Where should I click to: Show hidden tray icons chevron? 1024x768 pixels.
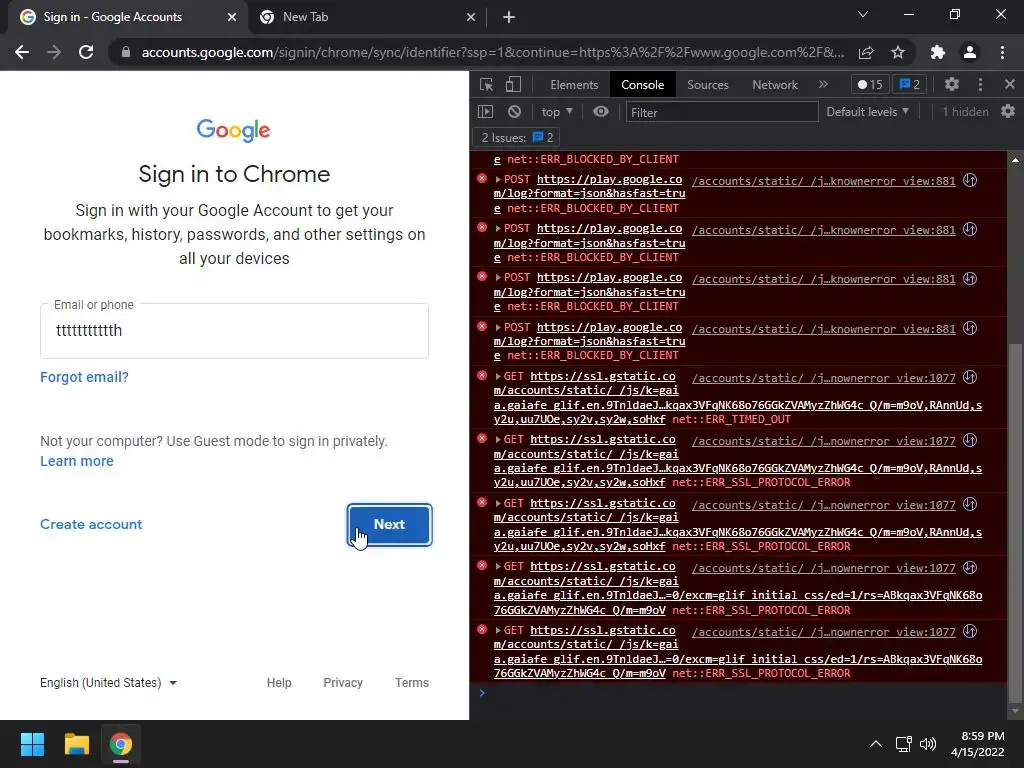(x=876, y=744)
